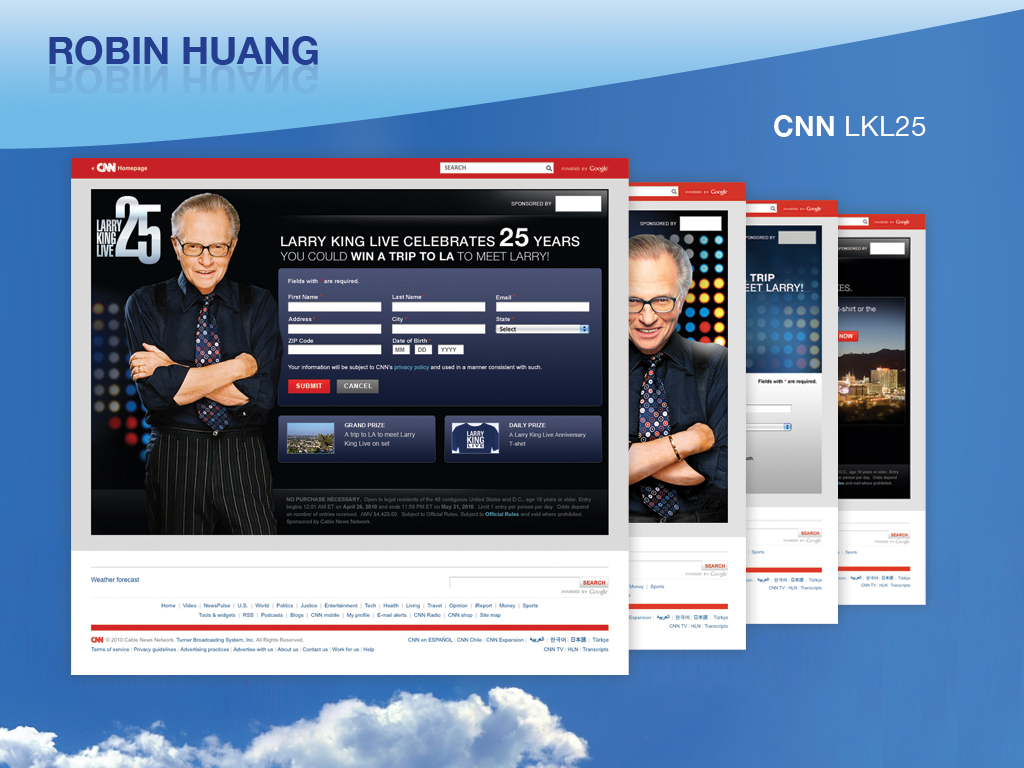Click the DD date of birth field

tap(423, 350)
